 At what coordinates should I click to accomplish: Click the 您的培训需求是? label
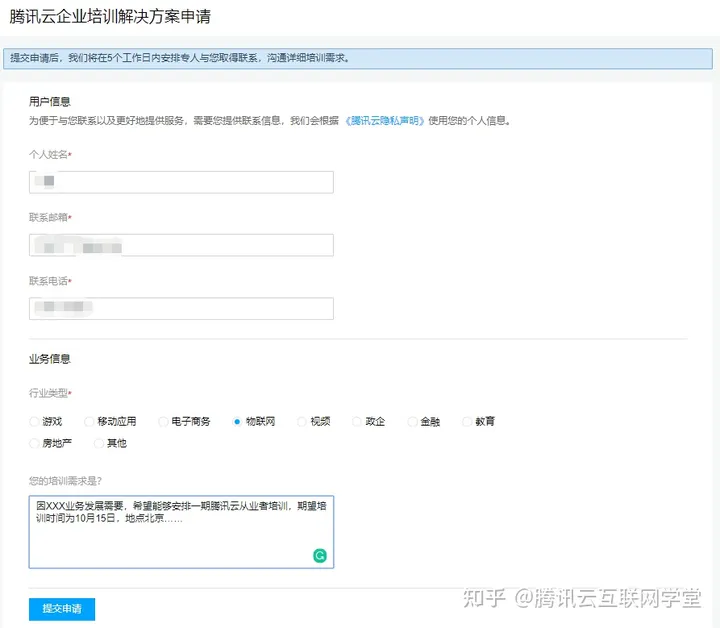(x=65, y=481)
